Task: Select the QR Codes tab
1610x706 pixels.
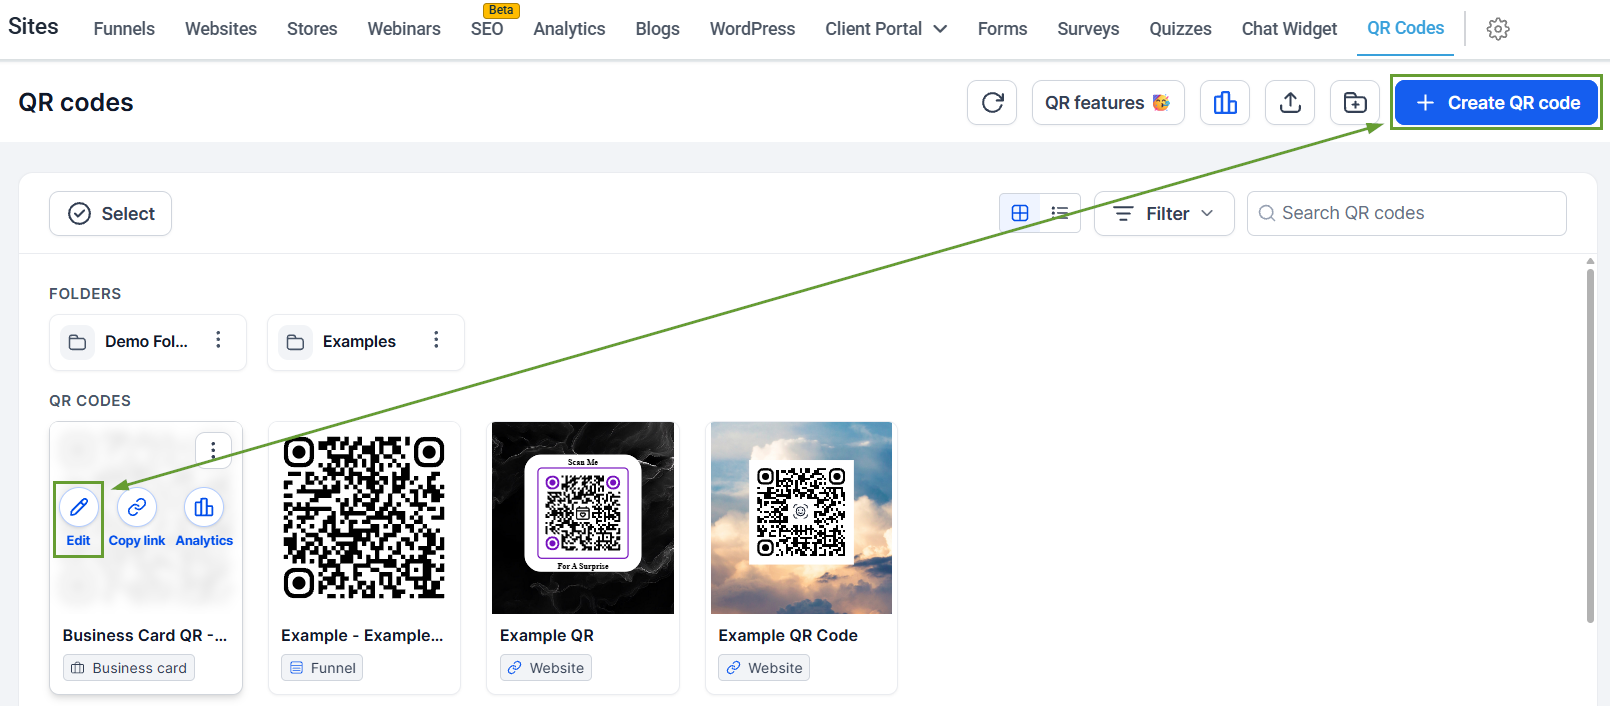Action: [x=1405, y=28]
